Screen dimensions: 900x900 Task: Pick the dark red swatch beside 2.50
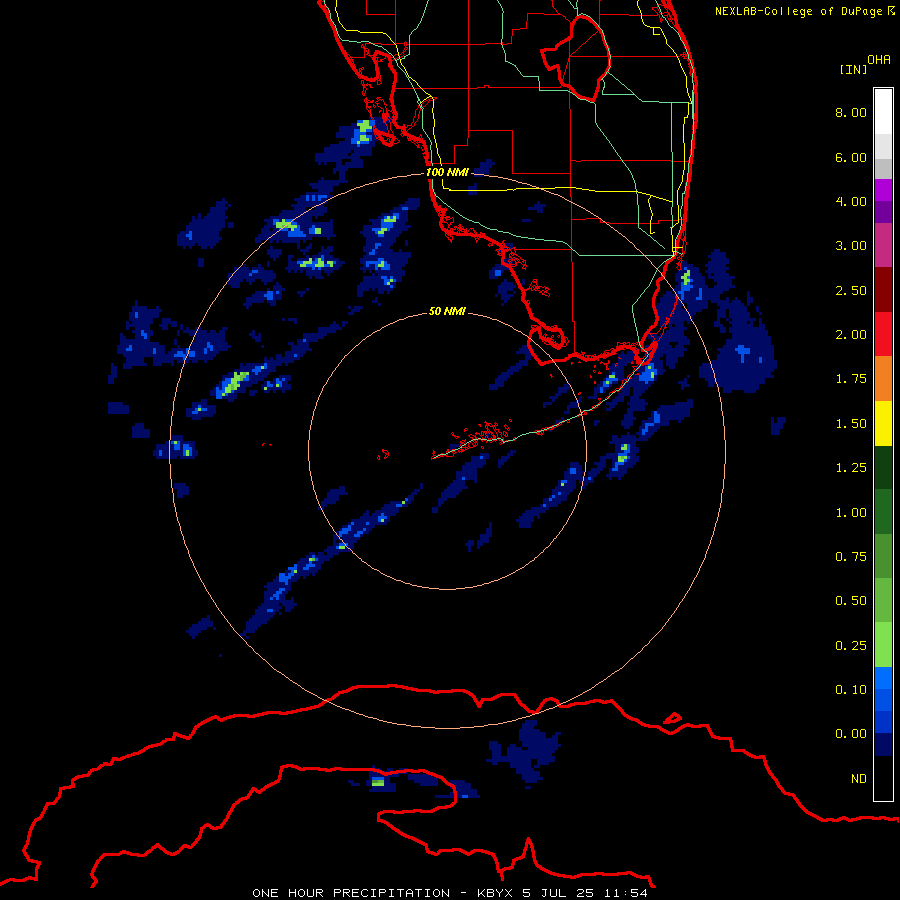click(883, 290)
